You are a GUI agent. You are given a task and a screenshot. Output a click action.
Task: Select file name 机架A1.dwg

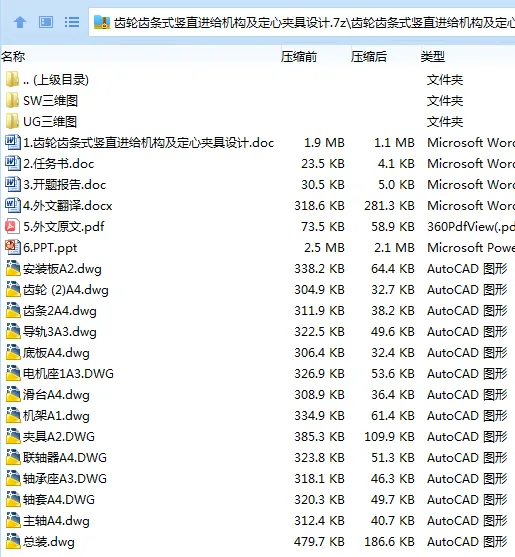pos(56,416)
